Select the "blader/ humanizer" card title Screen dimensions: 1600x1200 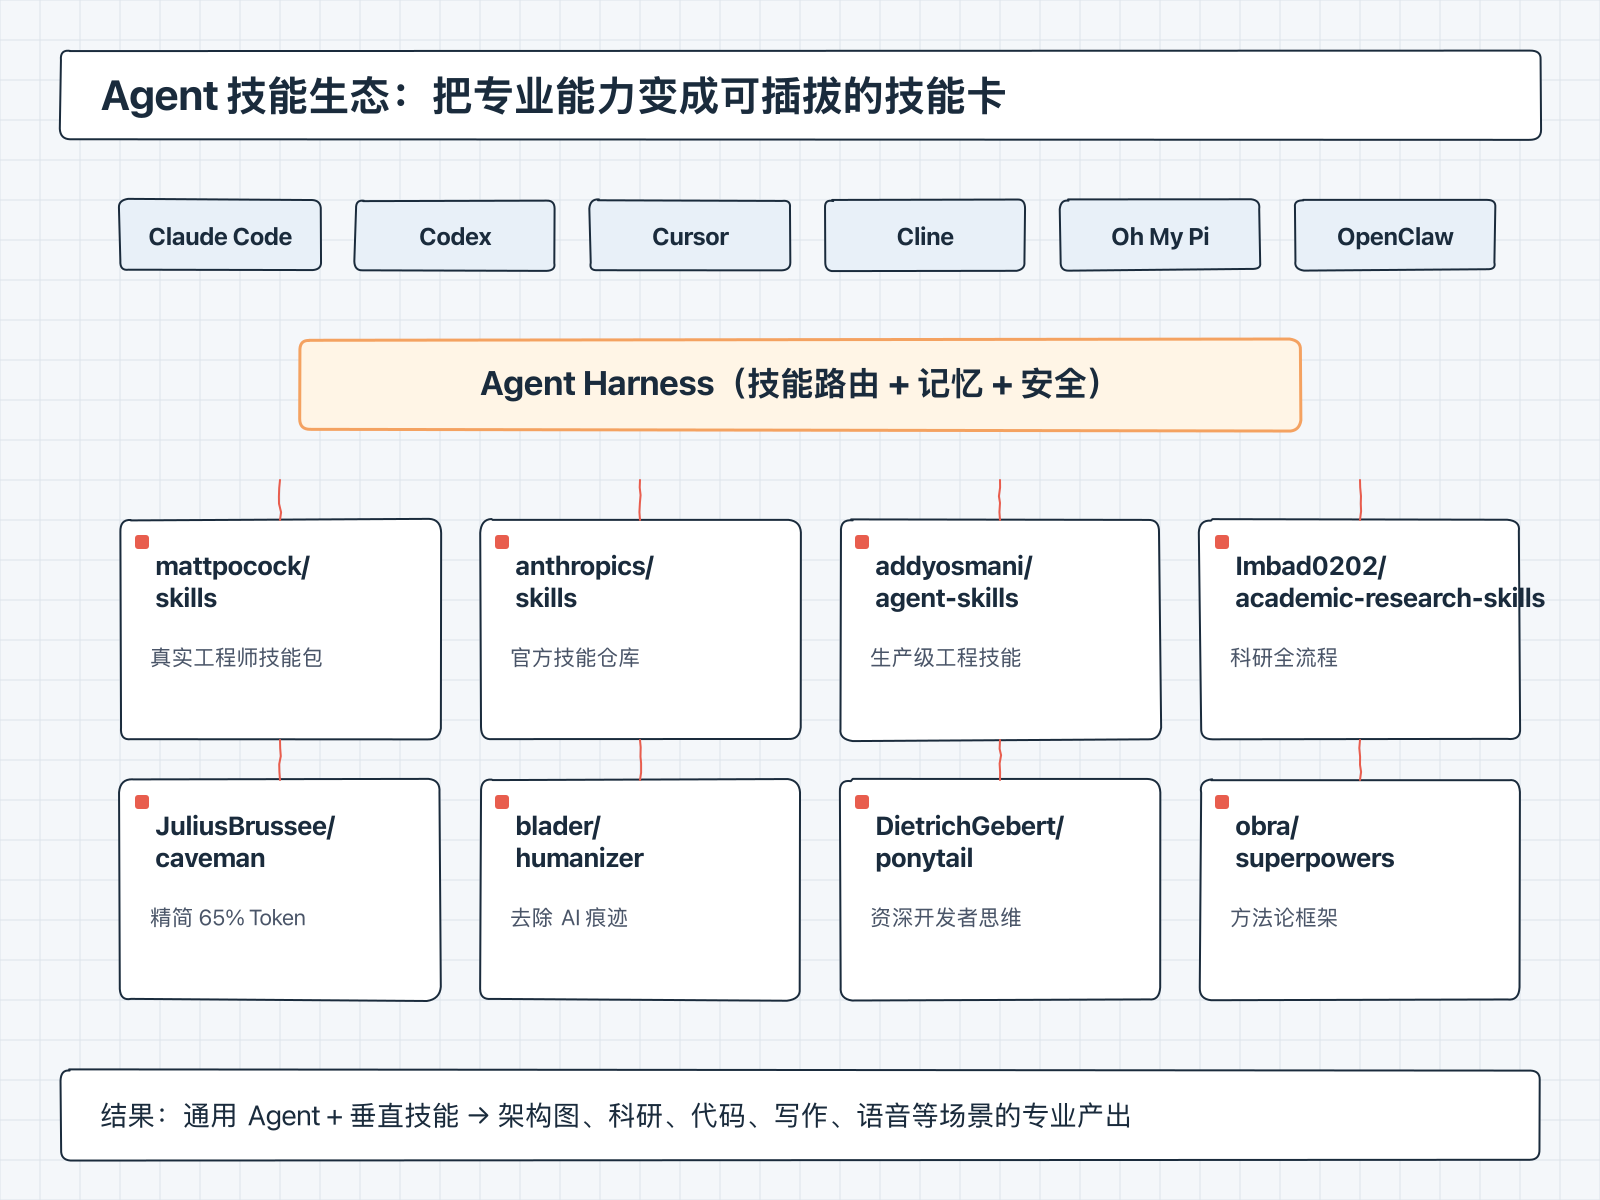[579, 842]
